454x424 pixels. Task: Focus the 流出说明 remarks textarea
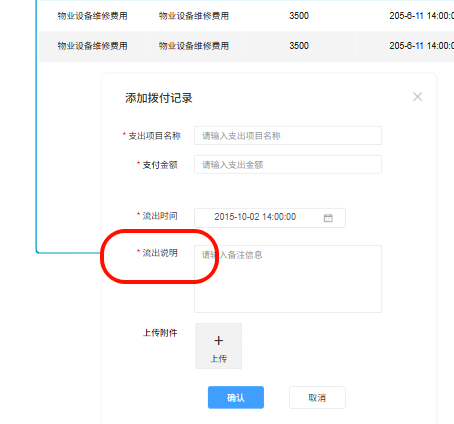coord(288,279)
